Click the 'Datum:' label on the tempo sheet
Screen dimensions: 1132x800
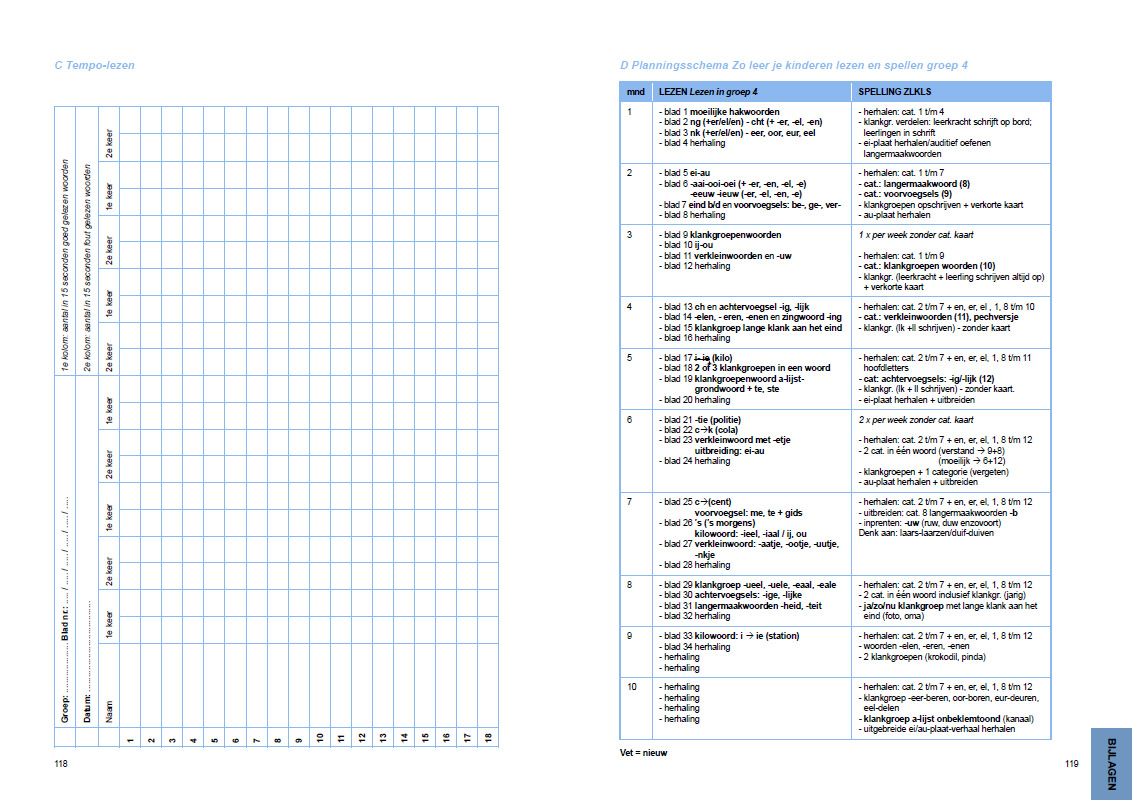click(x=87, y=708)
